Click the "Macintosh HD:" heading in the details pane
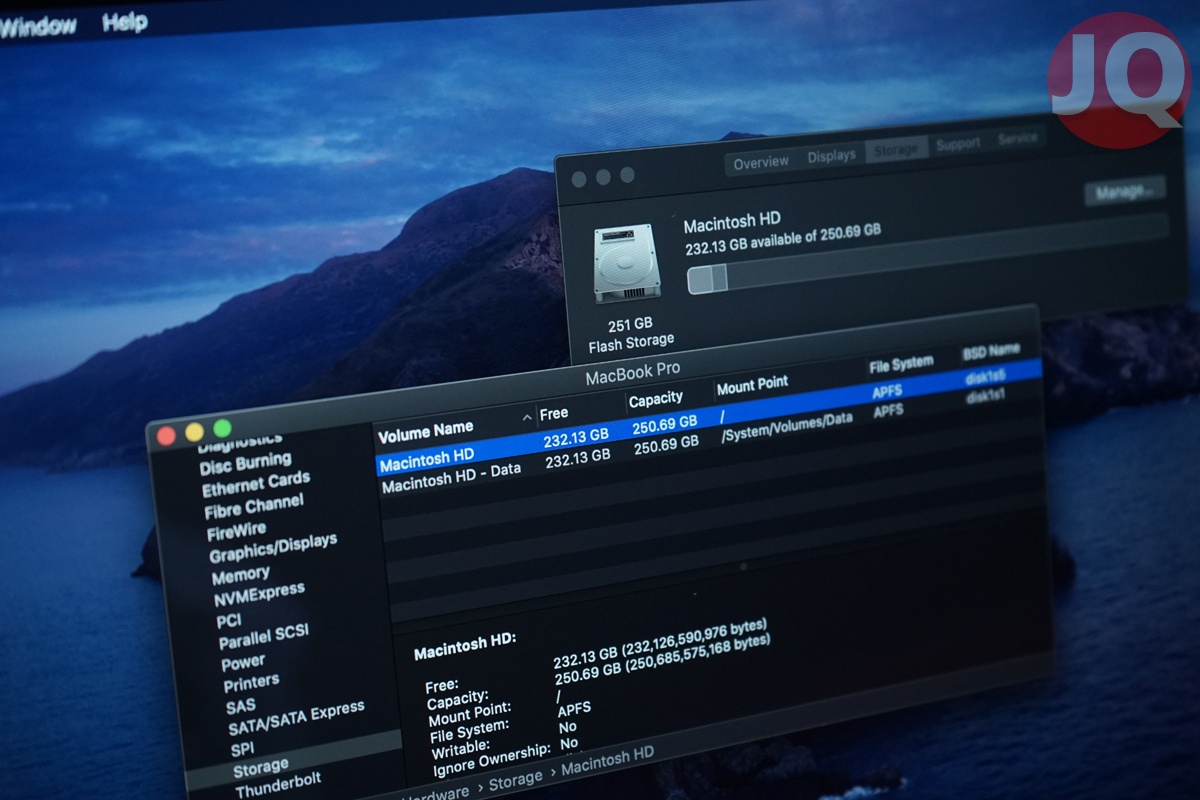 (465, 648)
